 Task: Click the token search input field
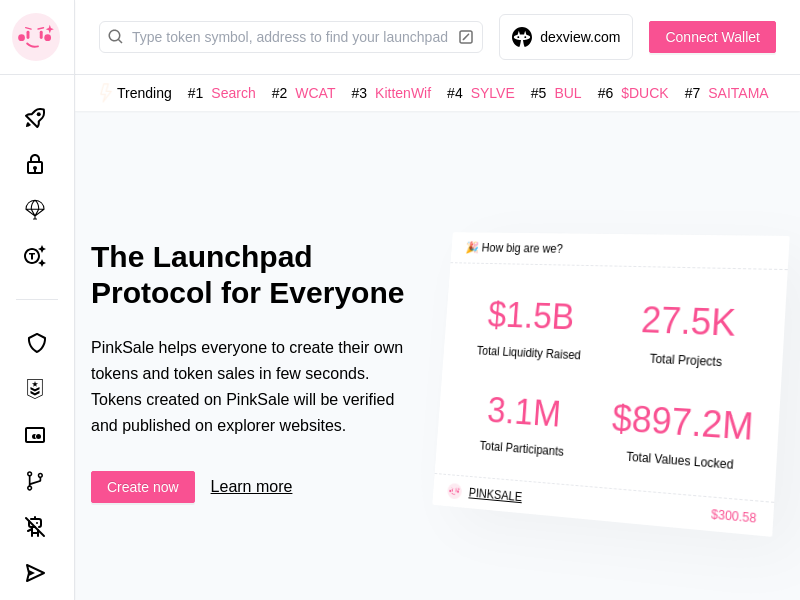tap(290, 36)
